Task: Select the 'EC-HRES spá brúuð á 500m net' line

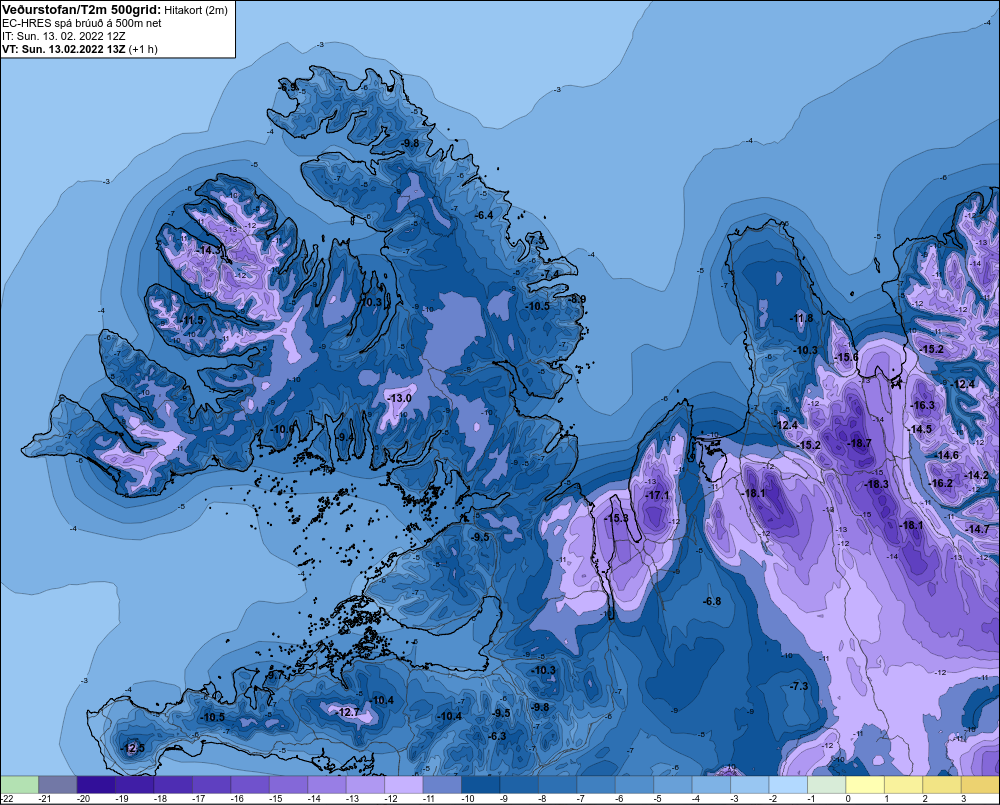Action: click(82, 23)
